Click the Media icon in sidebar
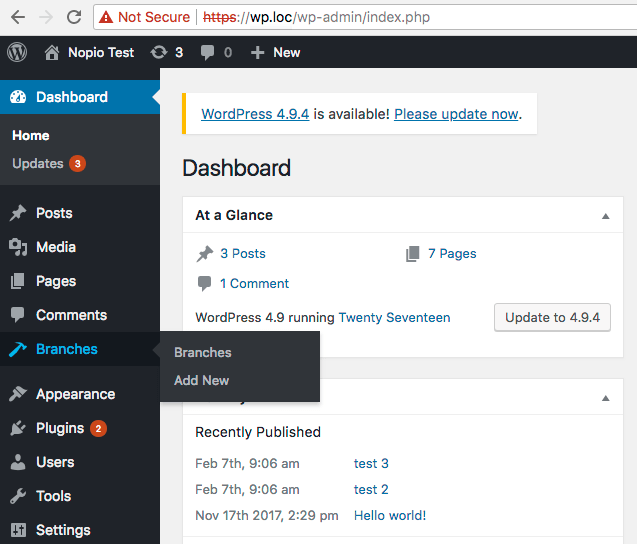 point(18,247)
